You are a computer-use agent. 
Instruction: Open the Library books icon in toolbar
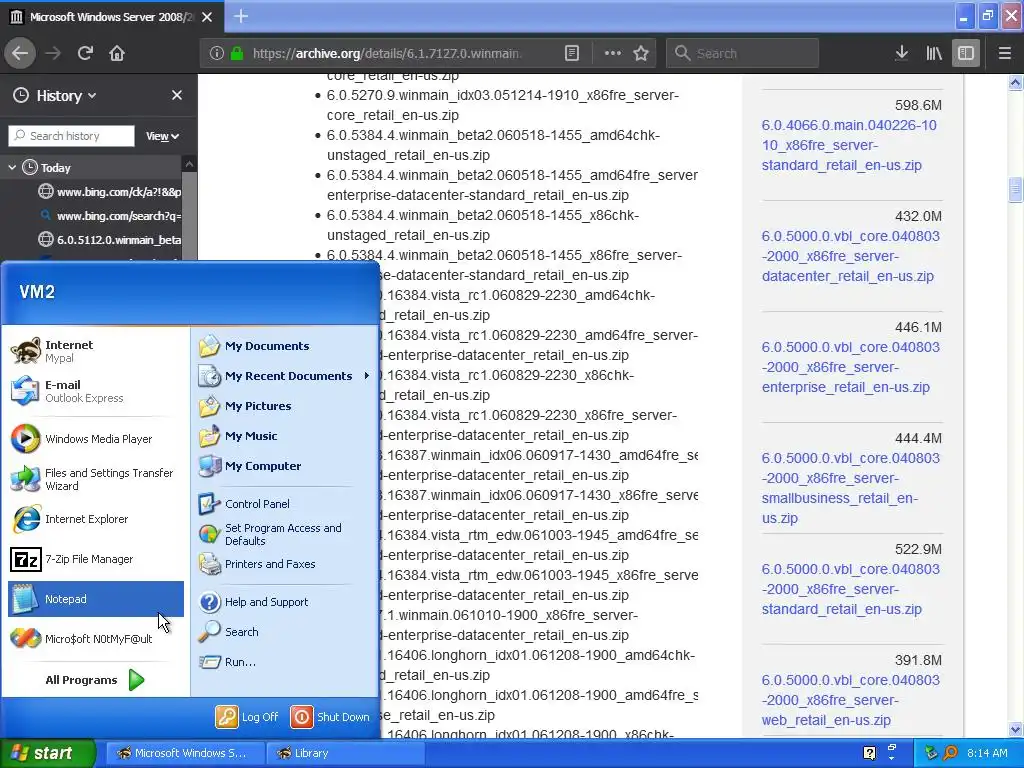934,53
